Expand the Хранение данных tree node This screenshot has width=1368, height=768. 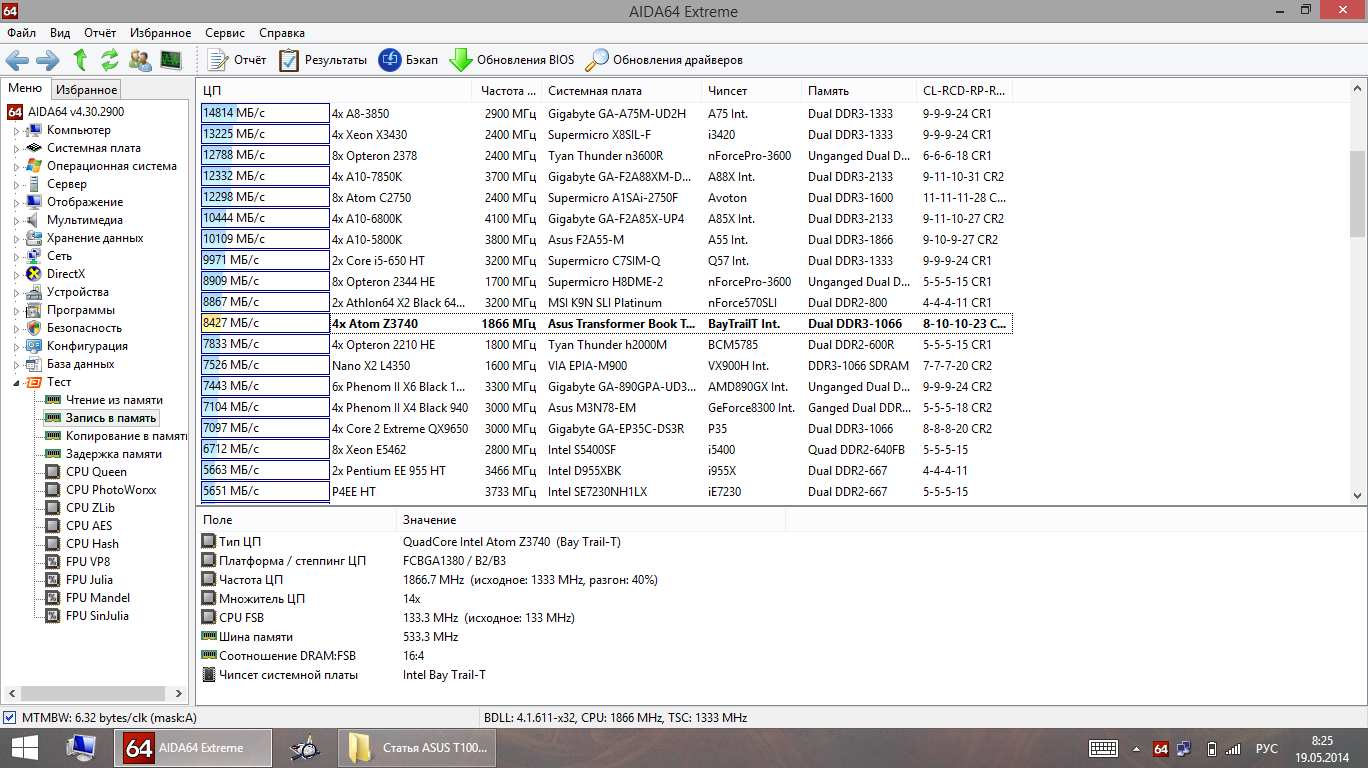tap(16, 238)
